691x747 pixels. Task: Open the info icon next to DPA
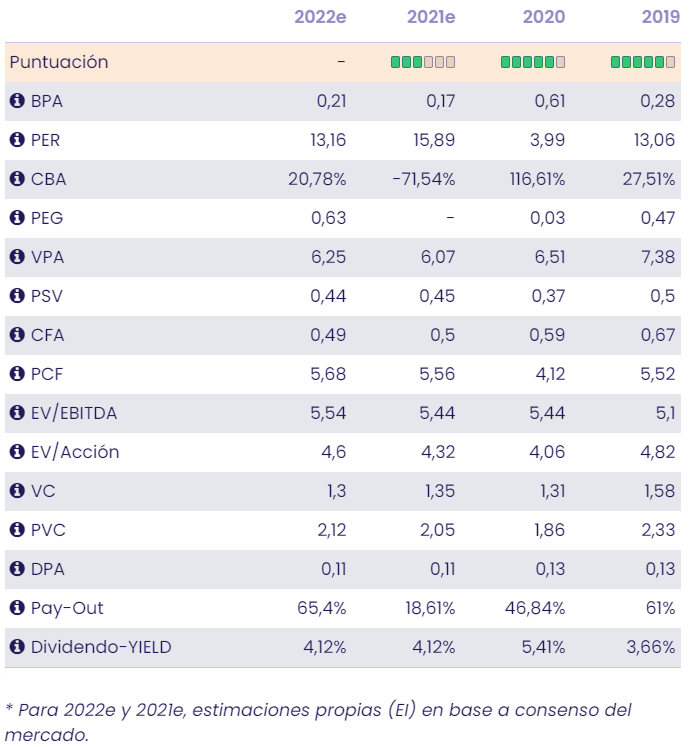point(16,569)
